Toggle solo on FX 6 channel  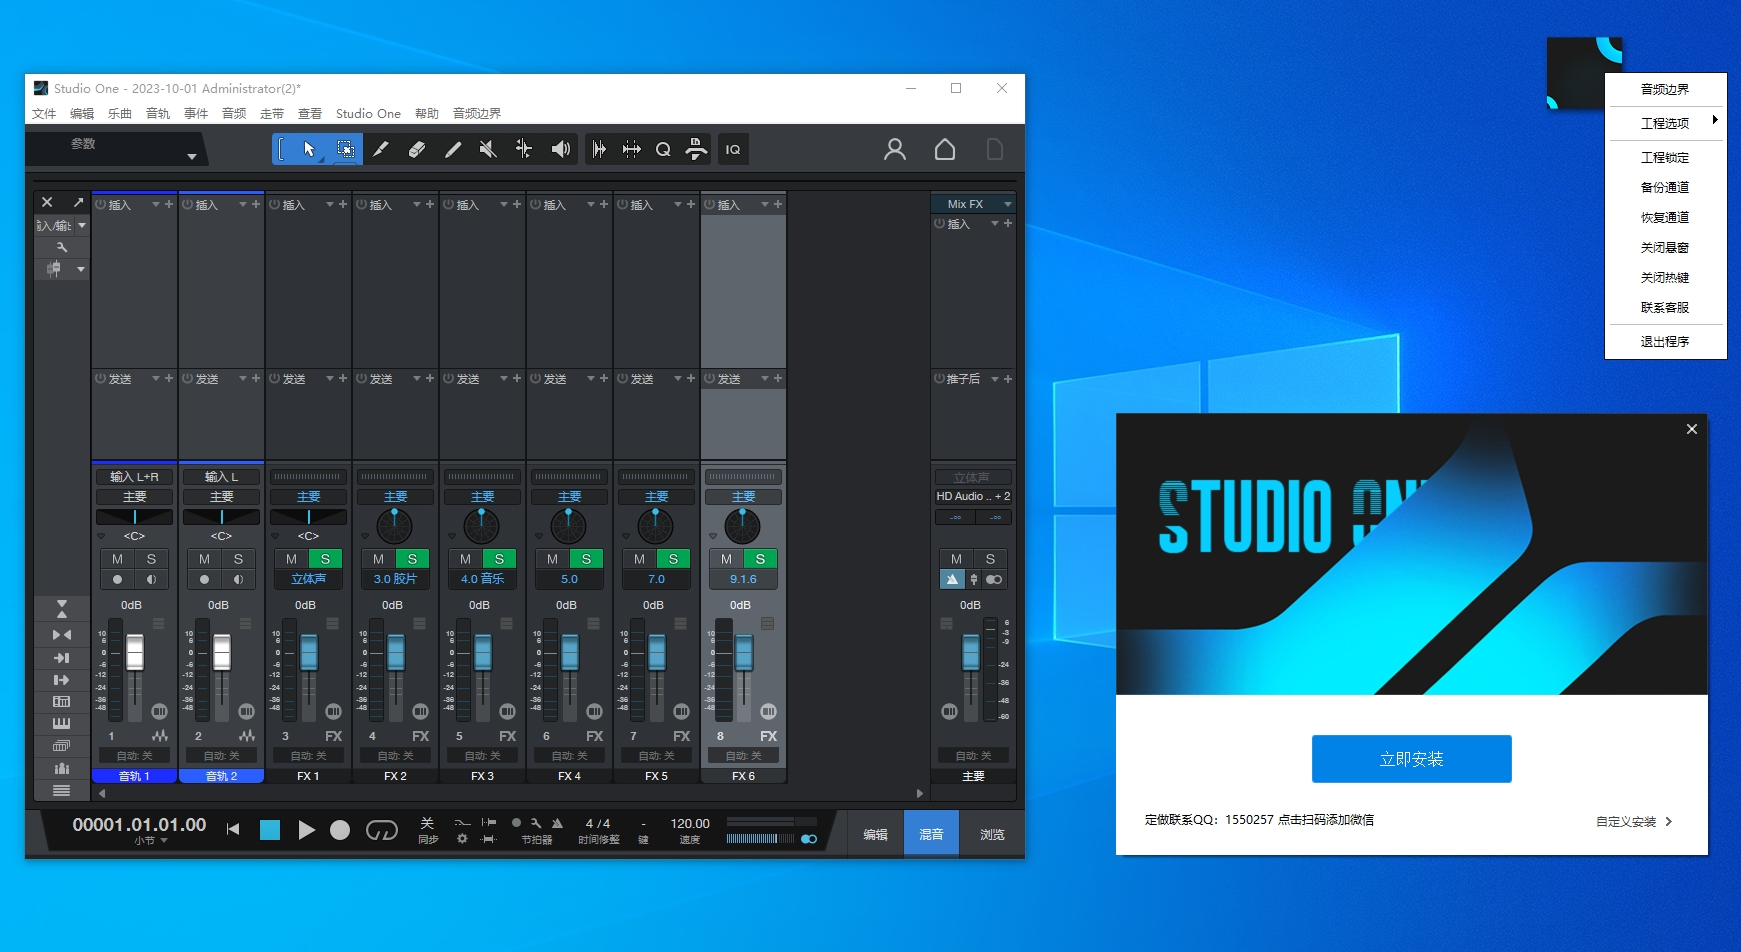pyautogui.click(x=760, y=559)
